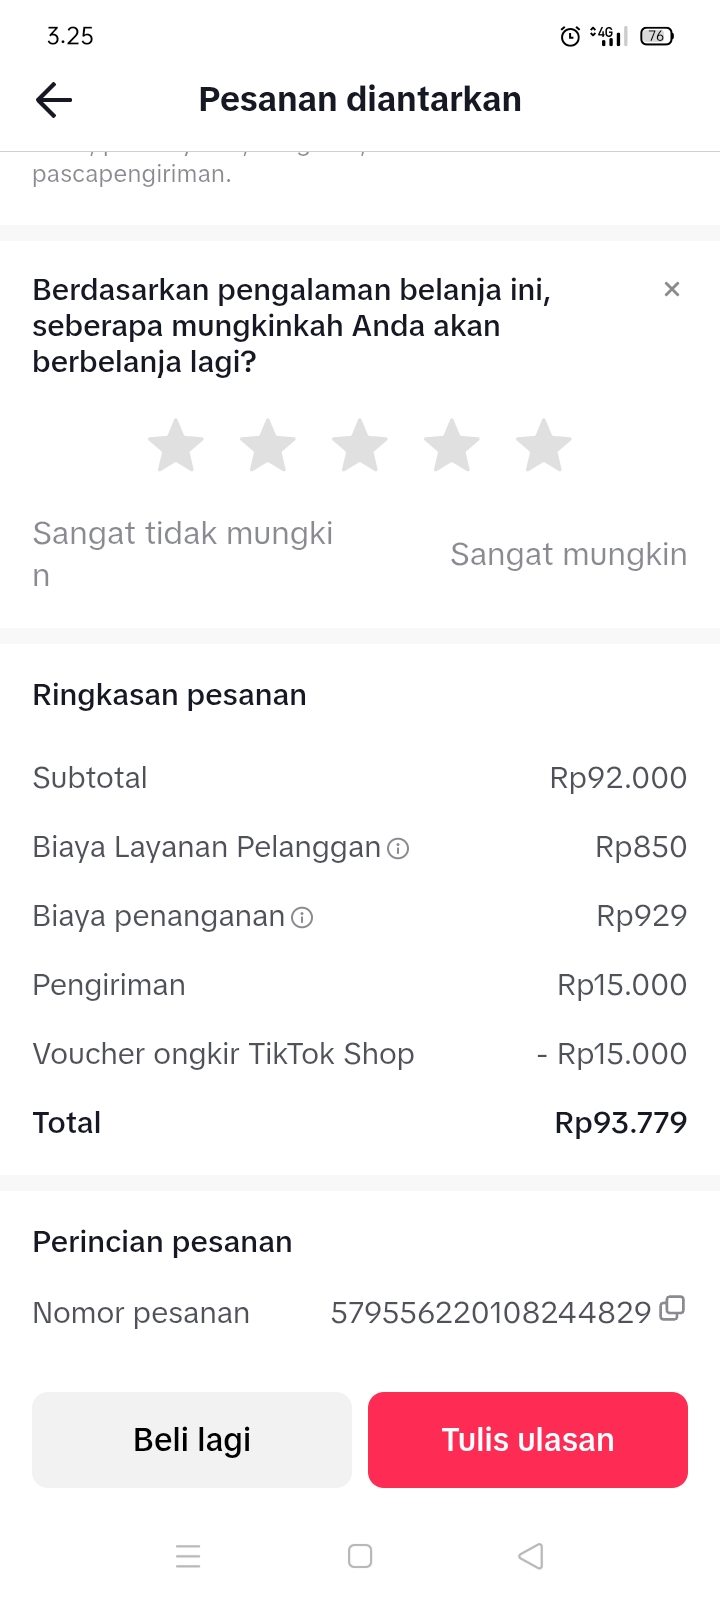Show info for Biaya penanganan
Screen dimensions: 720x1600
(x=302, y=918)
